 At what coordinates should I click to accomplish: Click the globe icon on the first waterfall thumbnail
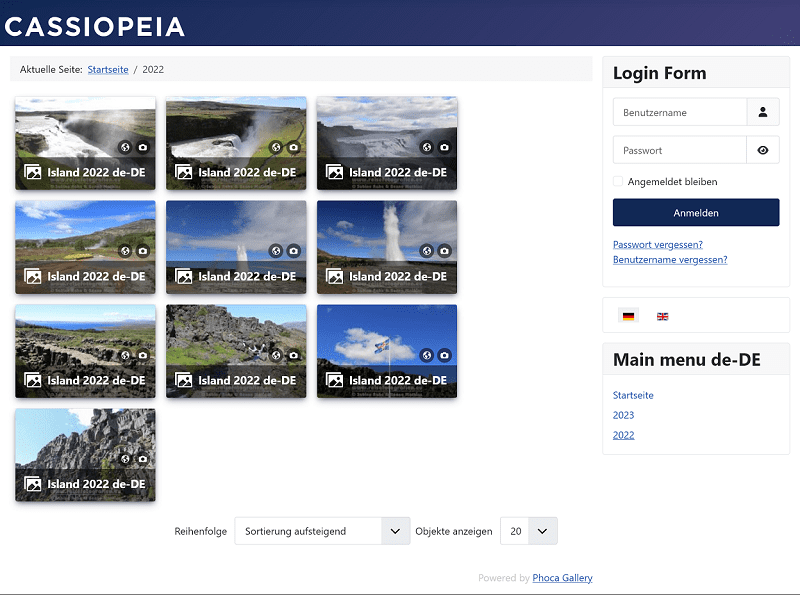tap(124, 147)
